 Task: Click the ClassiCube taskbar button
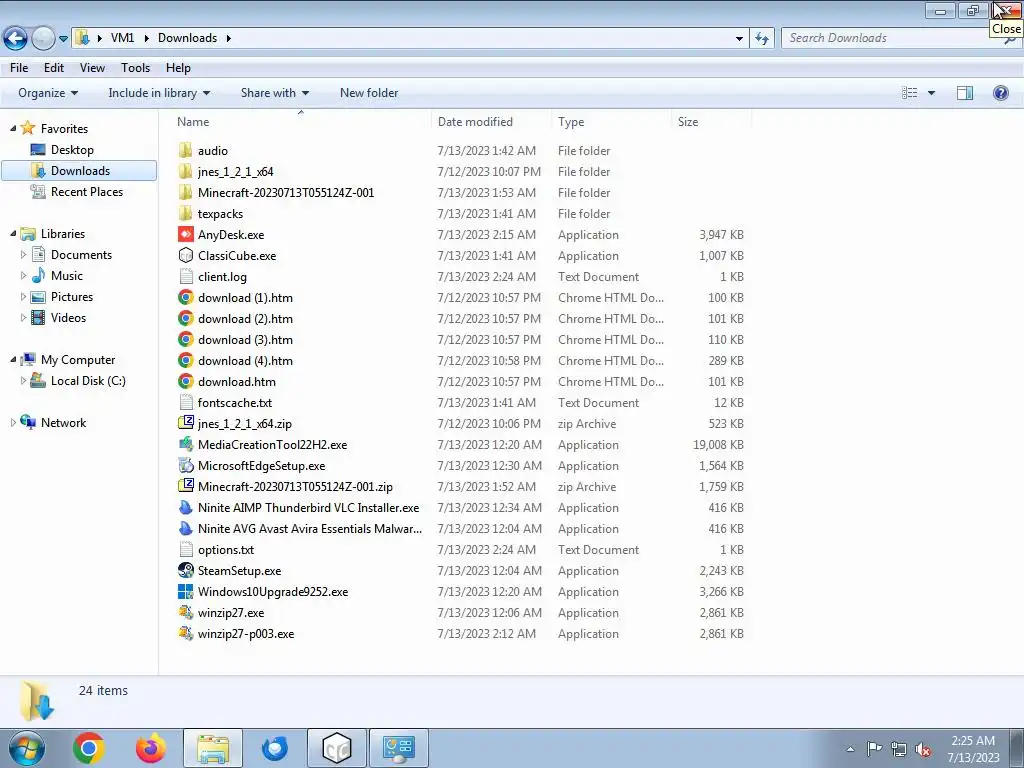[x=336, y=748]
